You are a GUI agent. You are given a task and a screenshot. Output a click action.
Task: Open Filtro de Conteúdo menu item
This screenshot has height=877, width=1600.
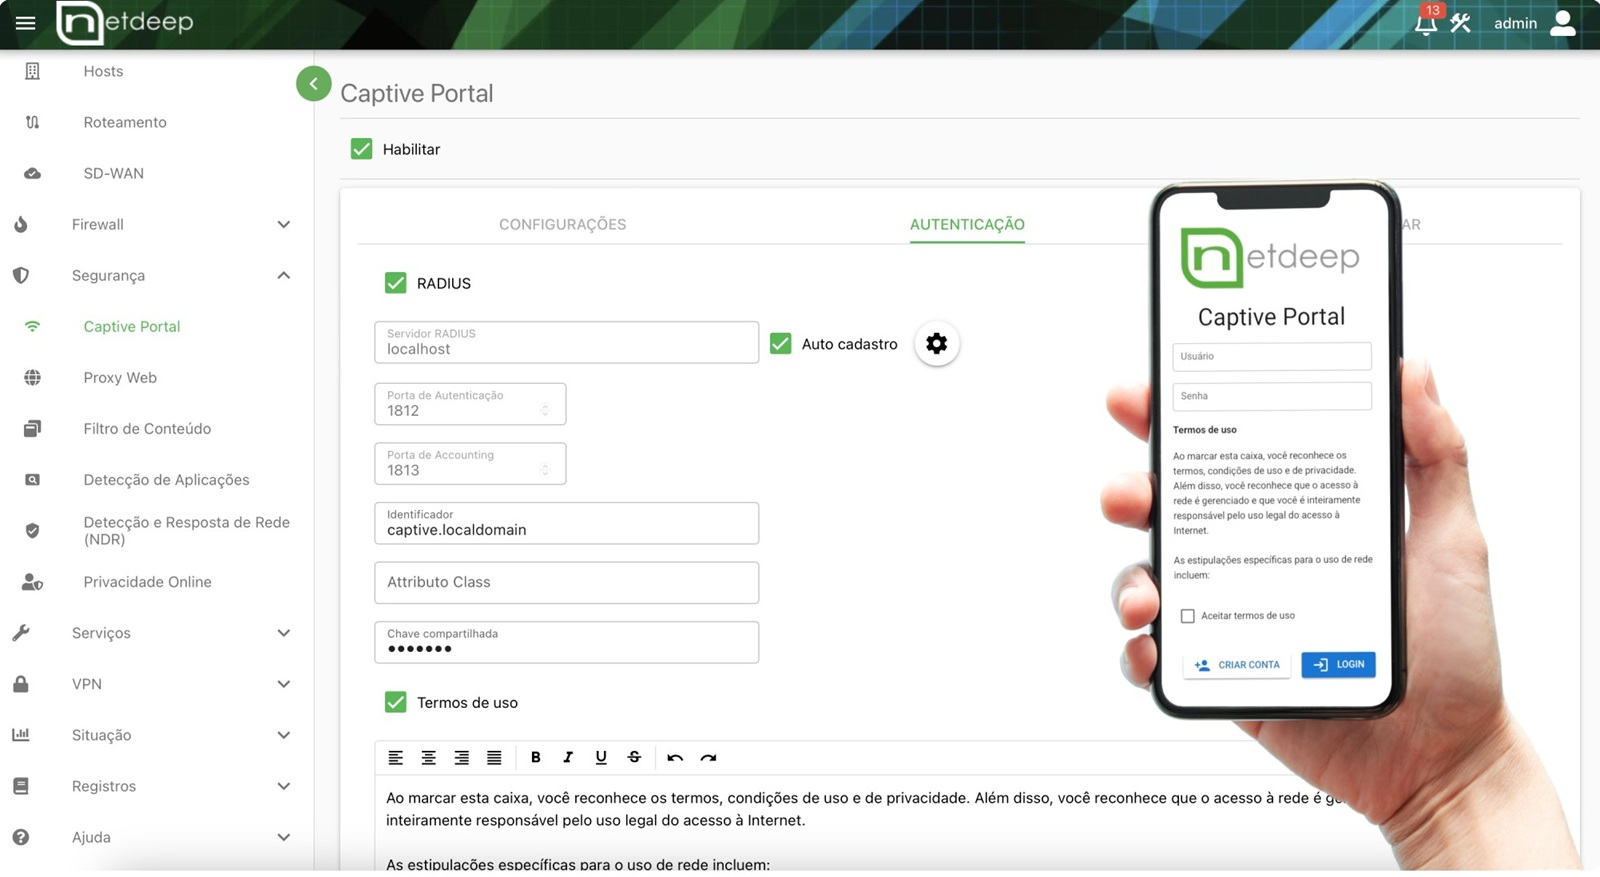[147, 428]
